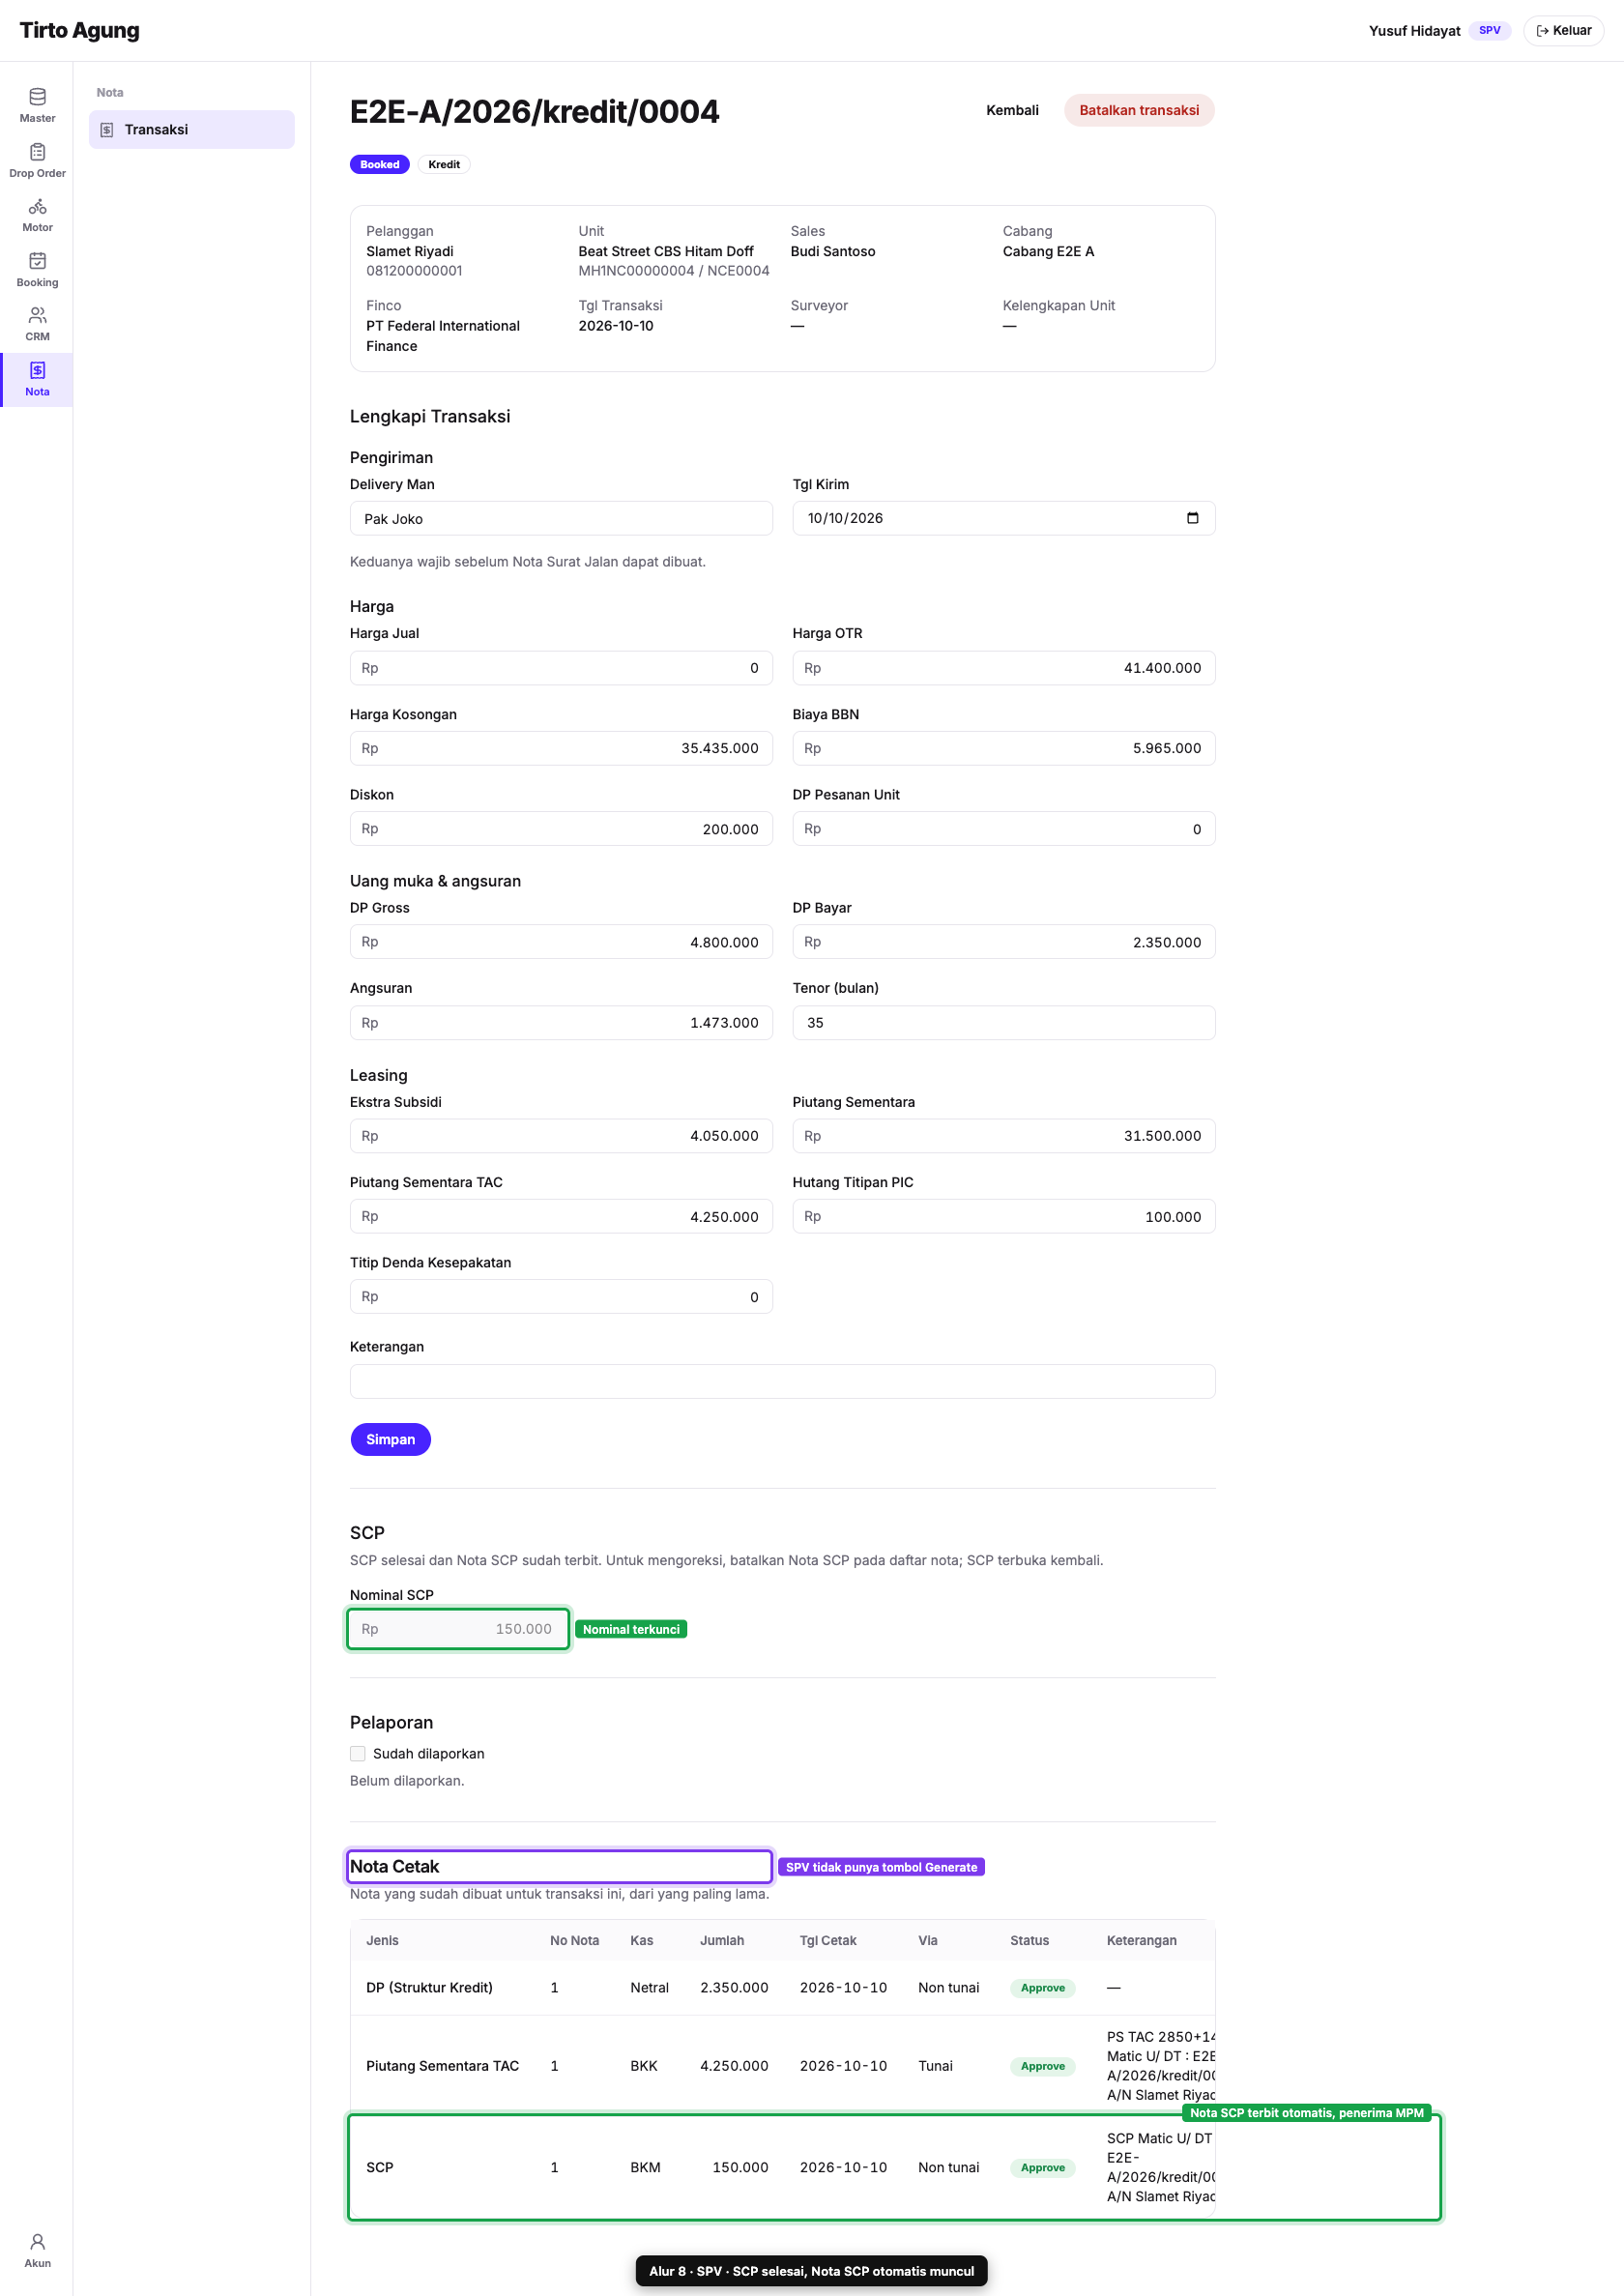Open Booking calendar icon
The height and width of the screenshot is (2296, 1624).
coord(37,261)
